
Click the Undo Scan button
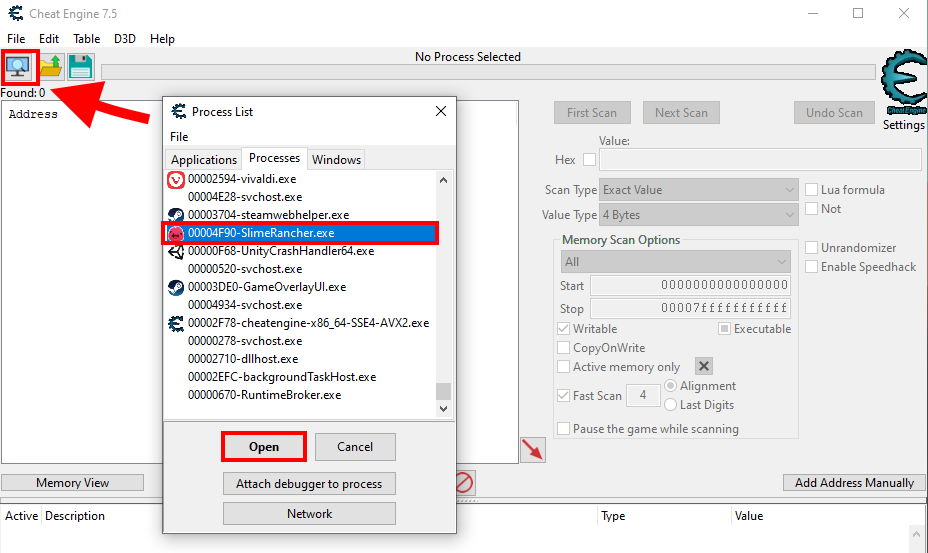pos(834,112)
